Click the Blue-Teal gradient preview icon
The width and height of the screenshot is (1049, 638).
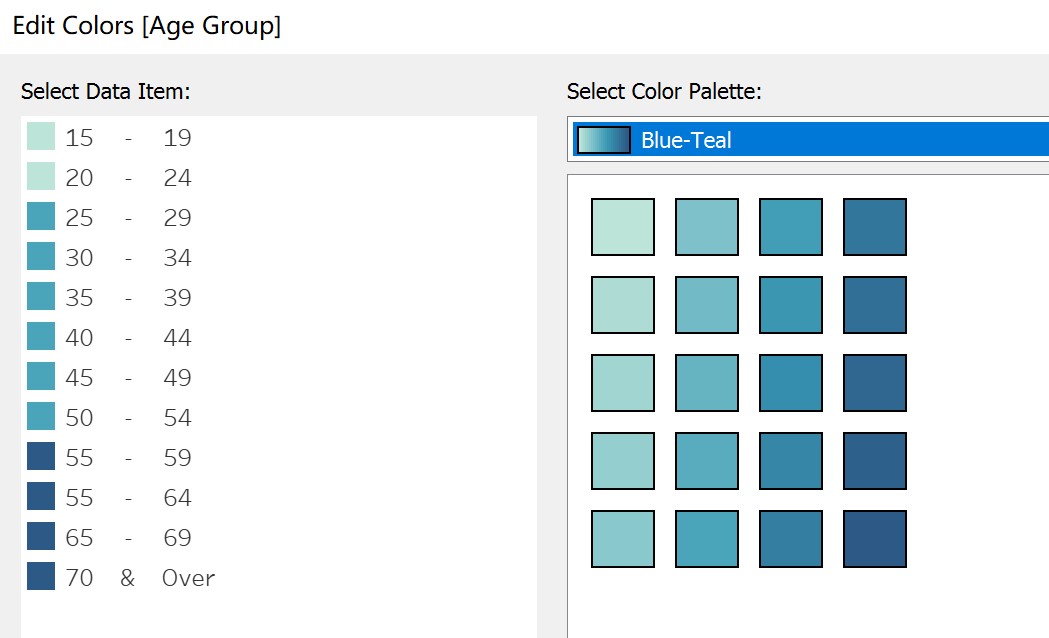[604, 140]
